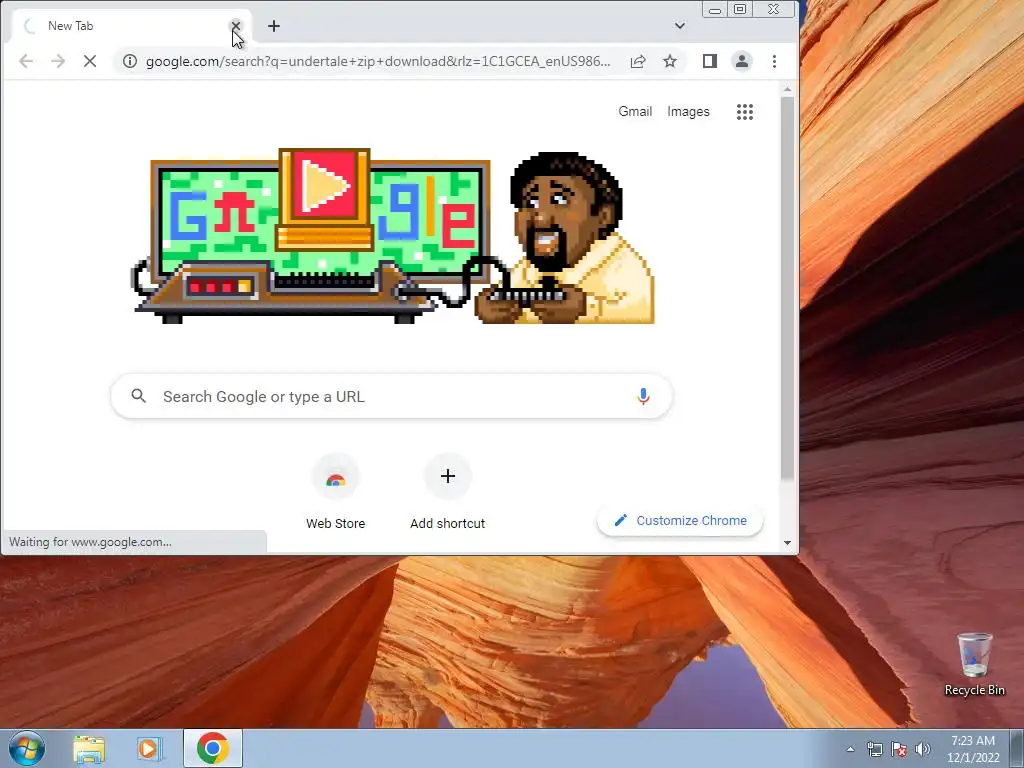
Task: Click Show desktop button at taskbar end
Action: click(x=1017, y=748)
